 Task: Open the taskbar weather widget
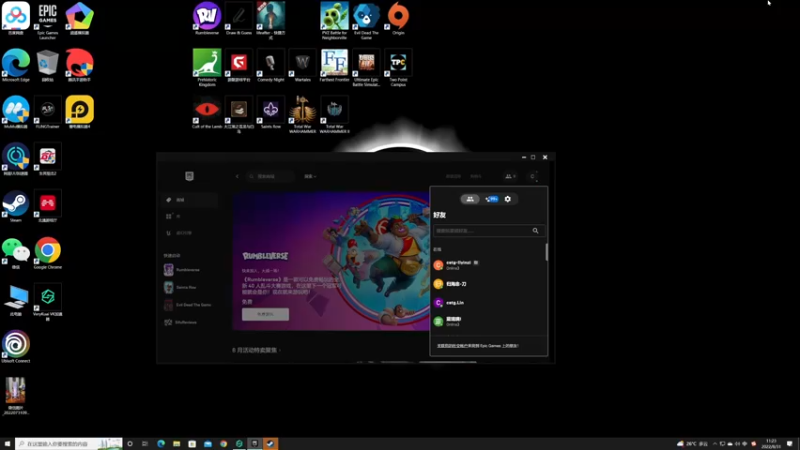pyautogui.click(x=692, y=444)
